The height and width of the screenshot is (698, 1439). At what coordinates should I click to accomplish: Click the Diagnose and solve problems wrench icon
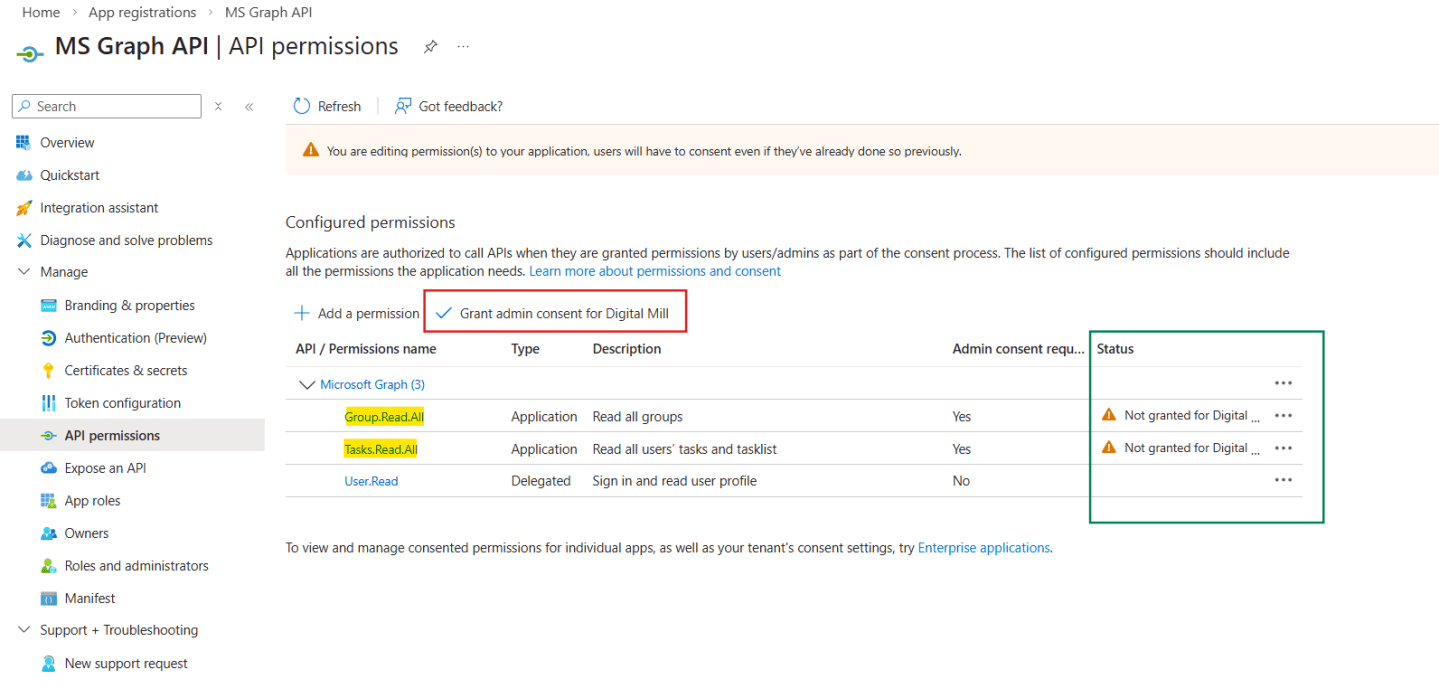pyautogui.click(x=24, y=240)
